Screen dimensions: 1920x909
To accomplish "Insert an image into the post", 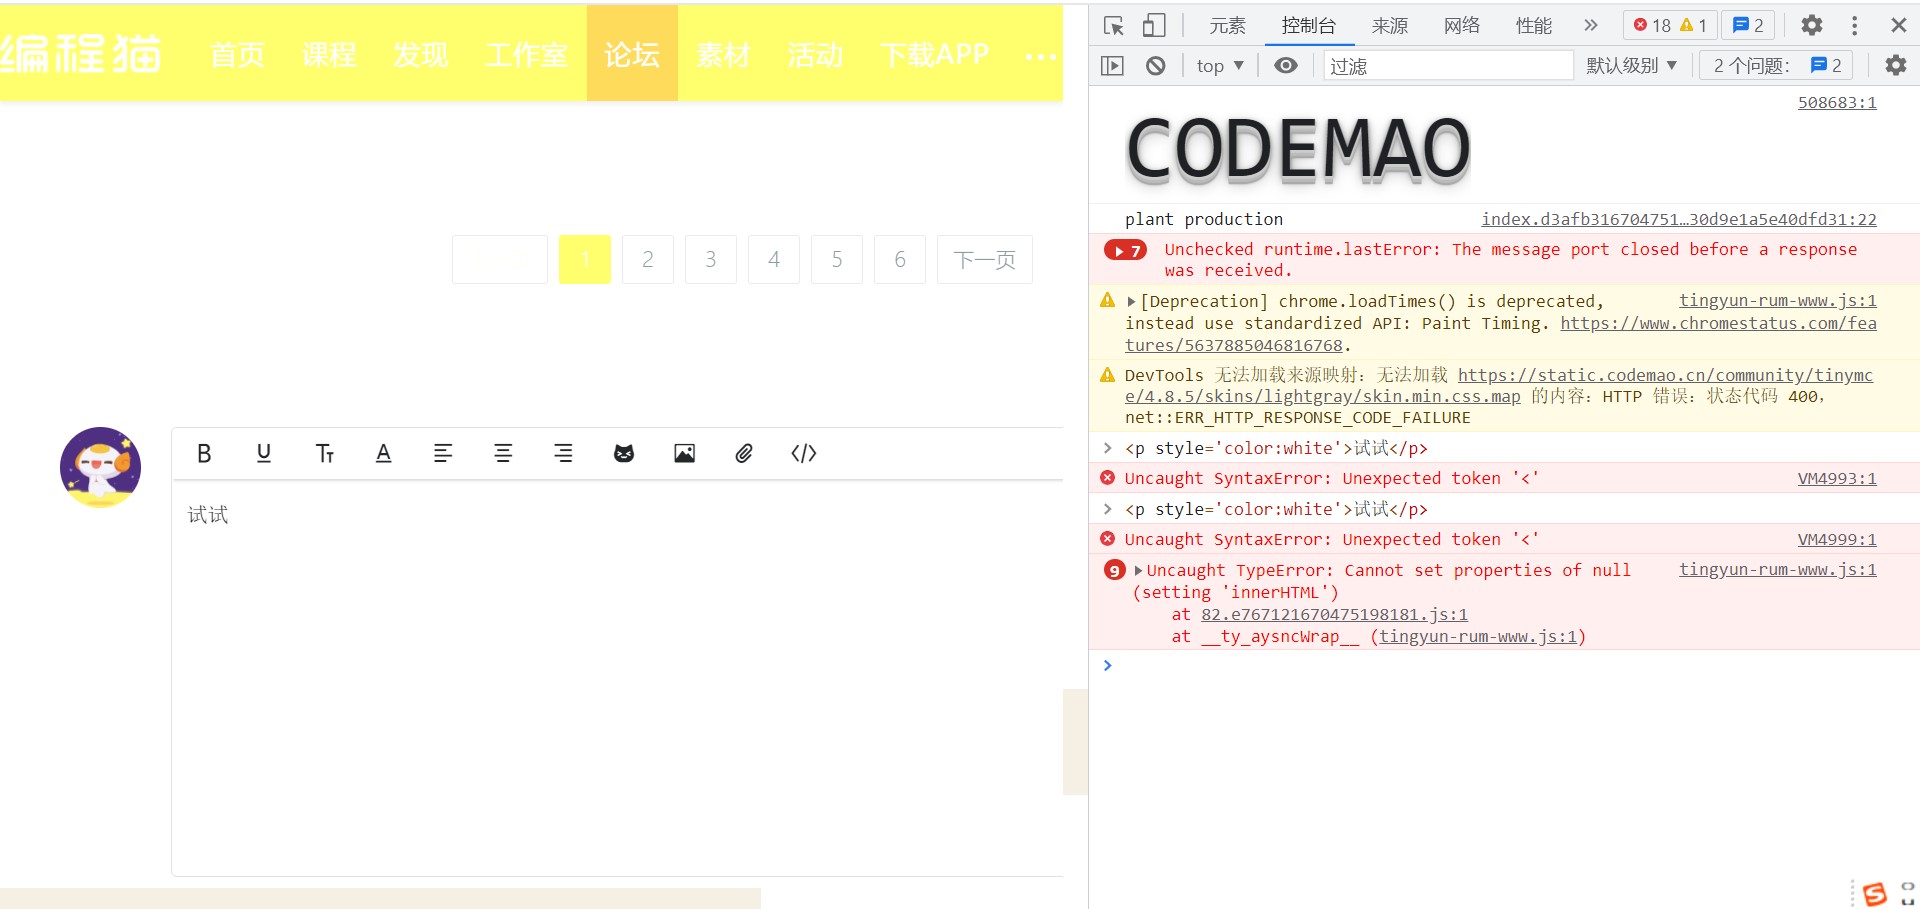I will tap(684, 454).
